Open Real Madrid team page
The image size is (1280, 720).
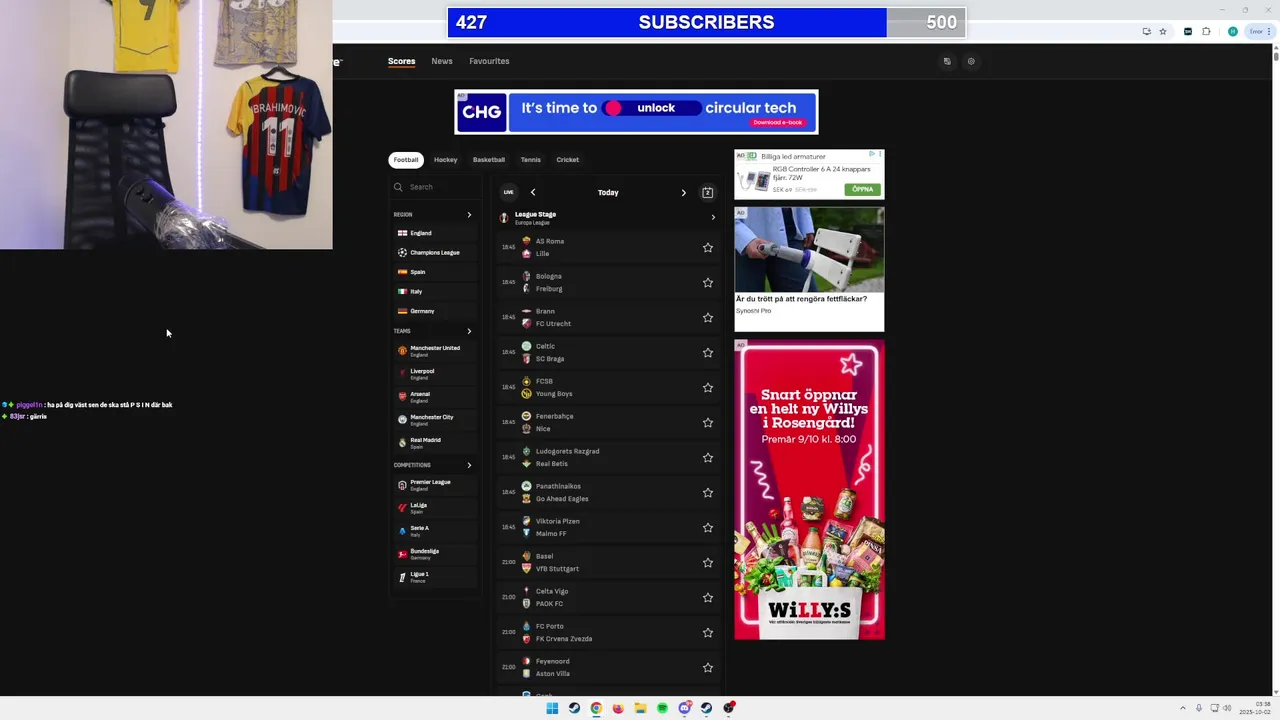point(434,442)
